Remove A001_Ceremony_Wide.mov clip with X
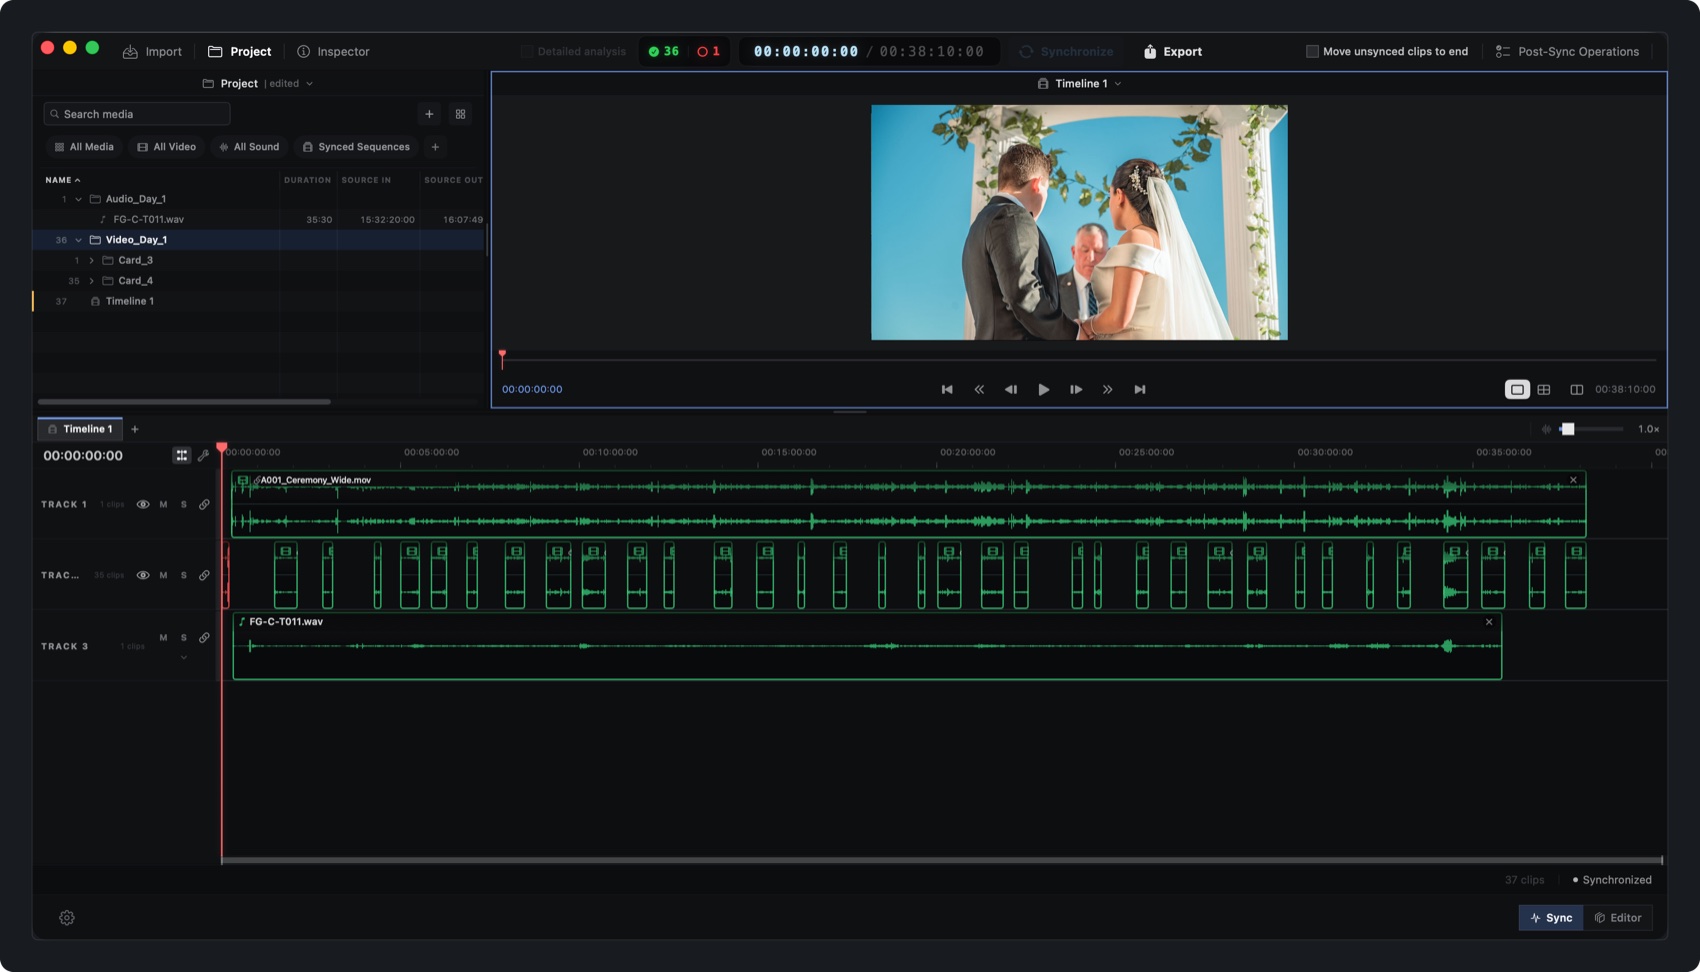1700x972 pixels. point(1573,481)
